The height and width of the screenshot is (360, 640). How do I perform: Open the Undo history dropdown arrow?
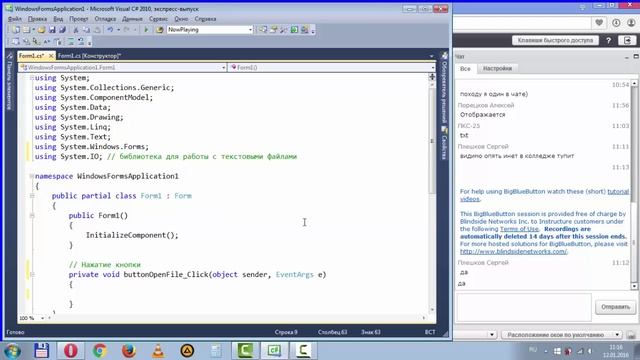point(118,30)
